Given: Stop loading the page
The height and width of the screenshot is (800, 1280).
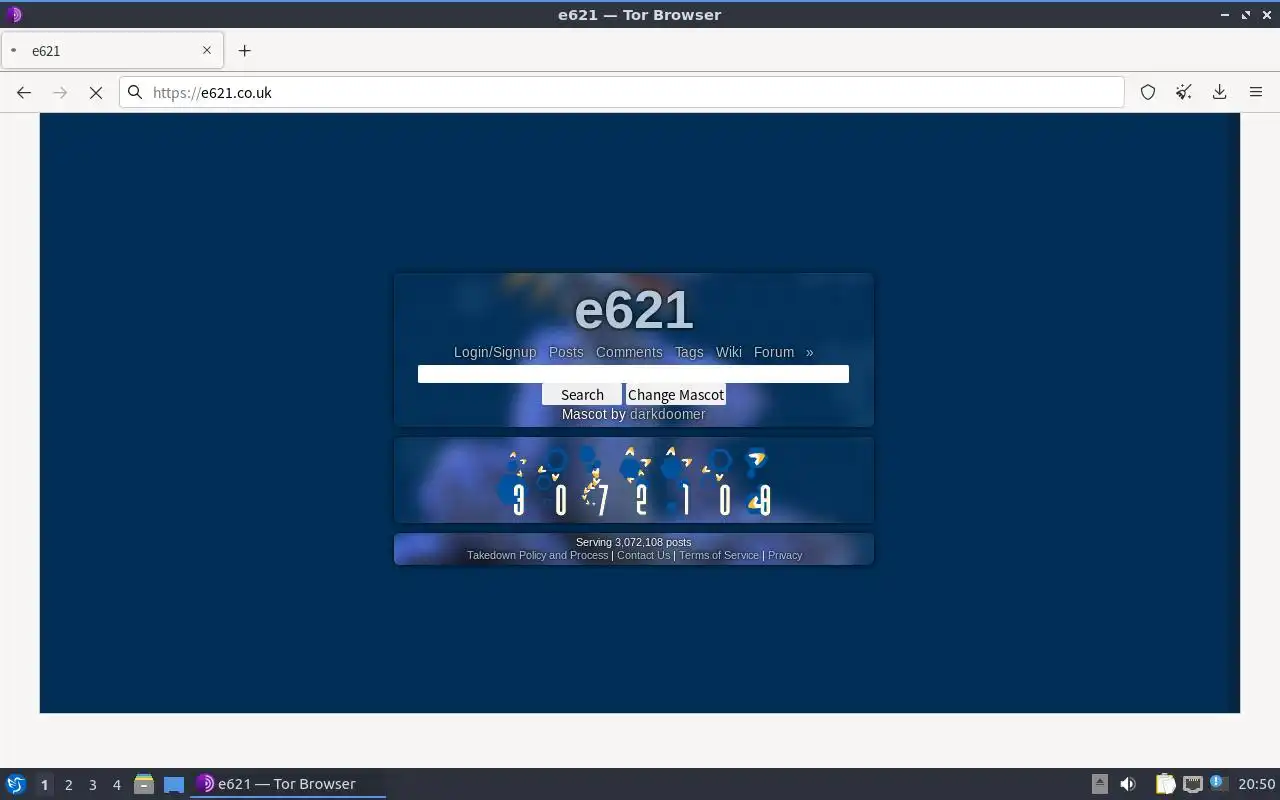Looking at the screenshot, I should pos(96,92).
